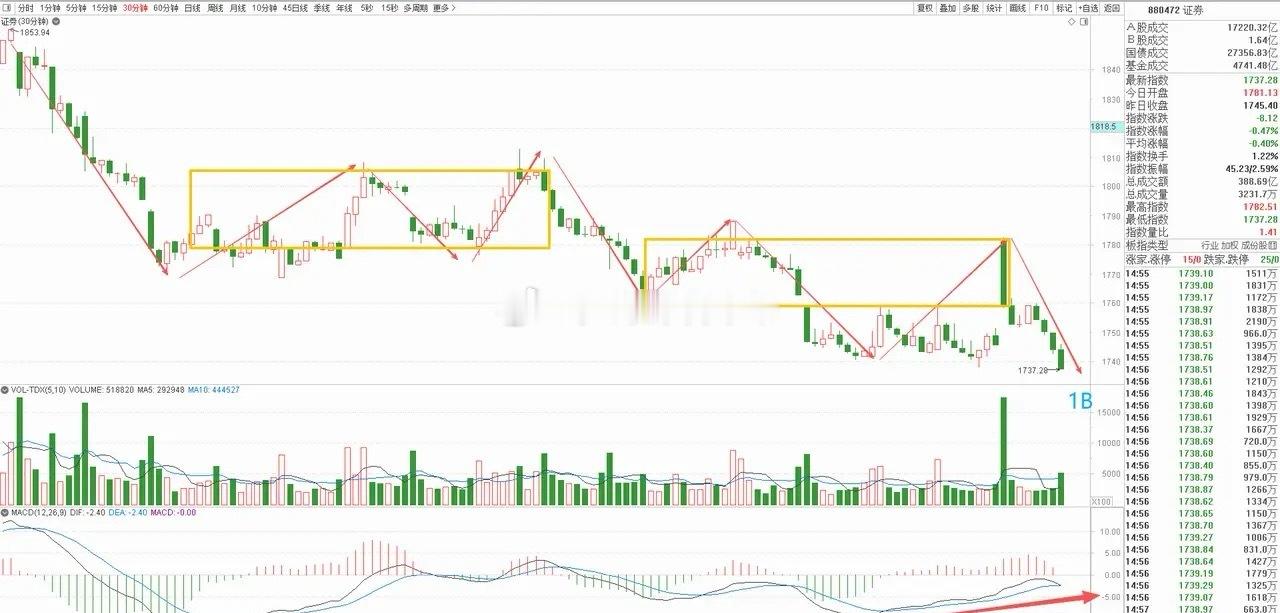Click the panel layout icon before 分时
The width and height of the screenshot is (1280, 613).
(x=8, y=7)
